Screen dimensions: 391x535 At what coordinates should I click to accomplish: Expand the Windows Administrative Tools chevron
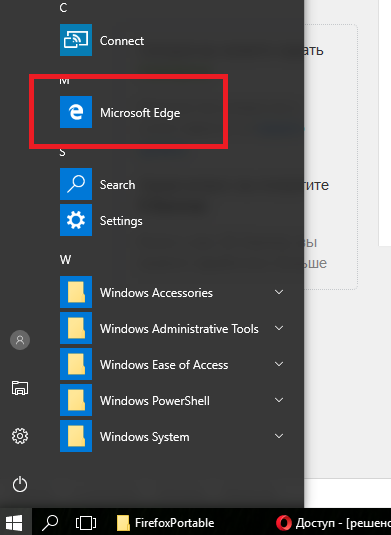[x=279, y=328]
